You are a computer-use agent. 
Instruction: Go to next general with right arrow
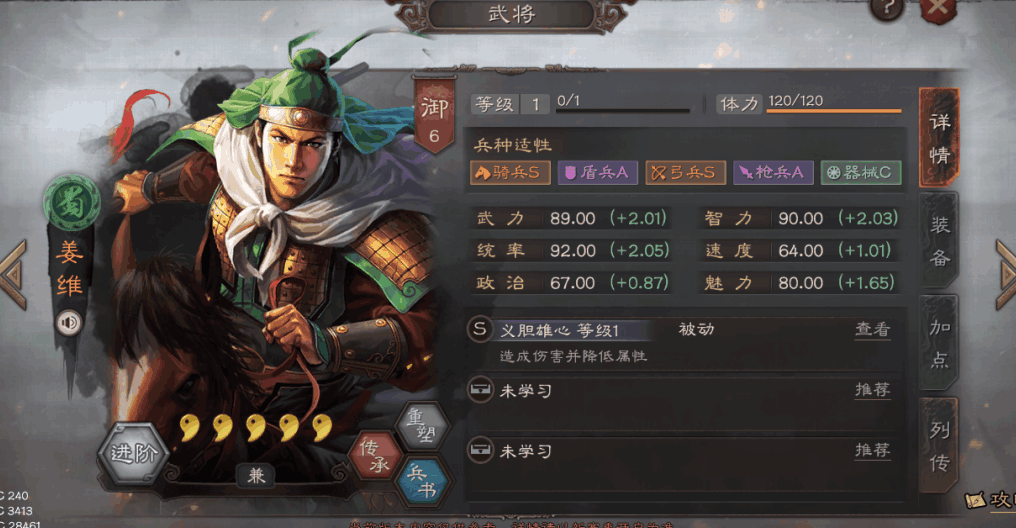1005,275
